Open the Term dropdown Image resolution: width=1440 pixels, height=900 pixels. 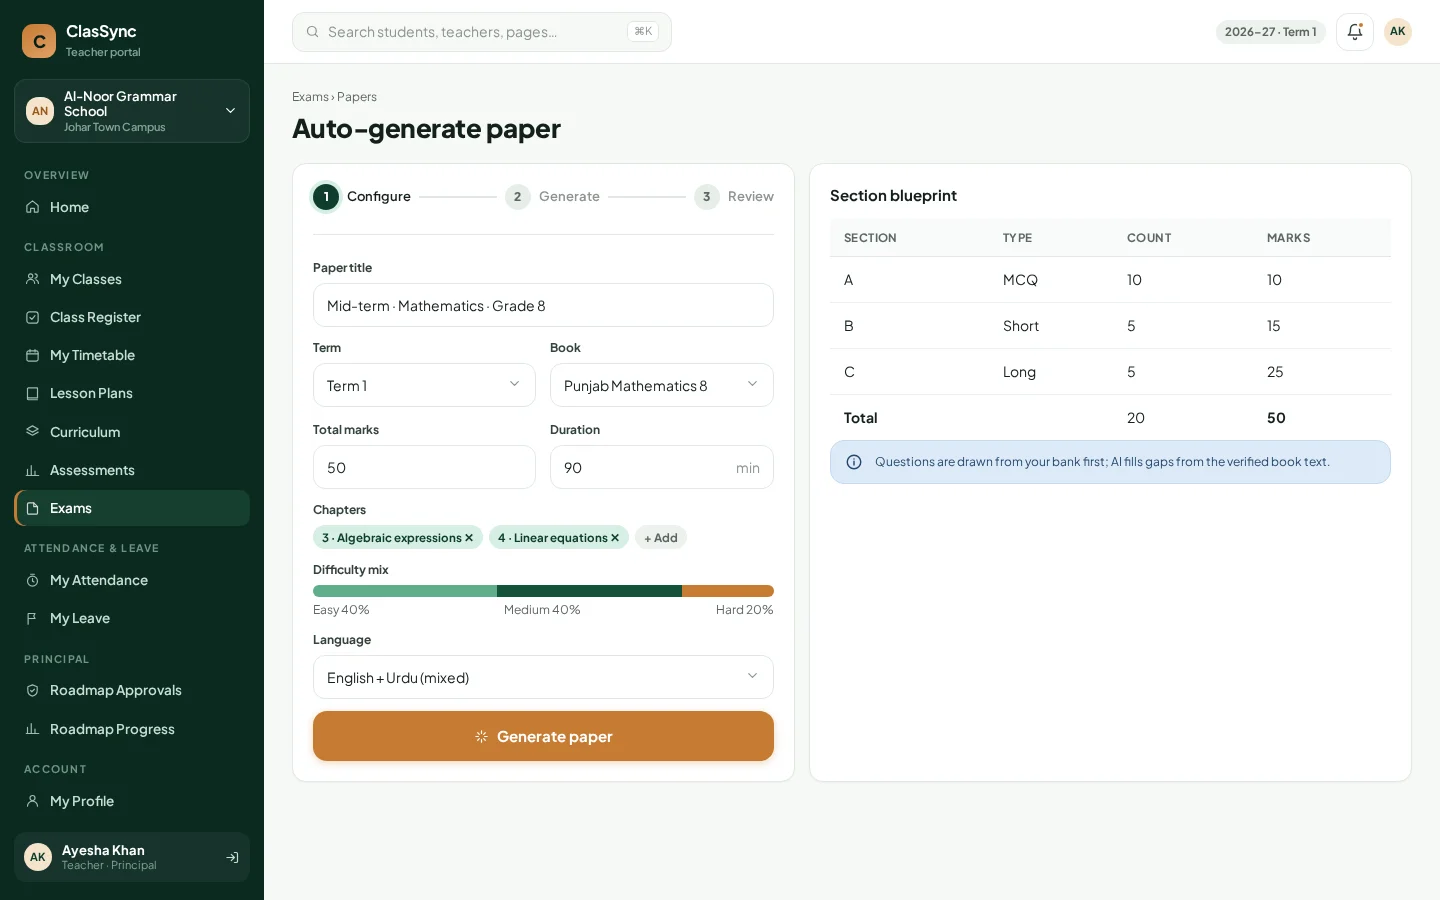[424, 385]
